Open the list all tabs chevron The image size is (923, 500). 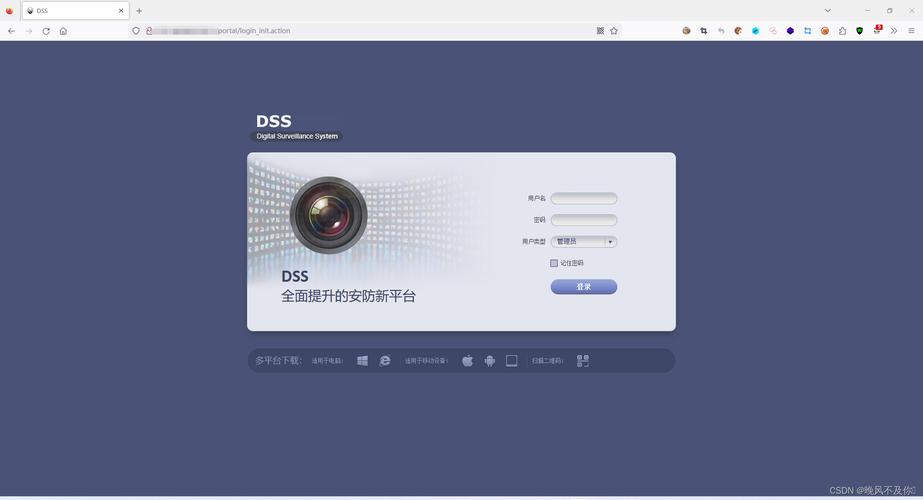click(828, 10)
